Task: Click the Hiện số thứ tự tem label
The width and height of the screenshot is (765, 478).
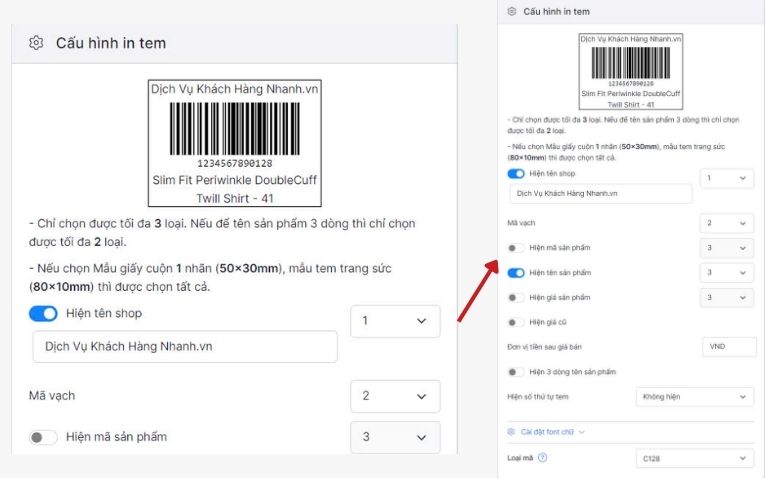Action: tap(538, 397)
